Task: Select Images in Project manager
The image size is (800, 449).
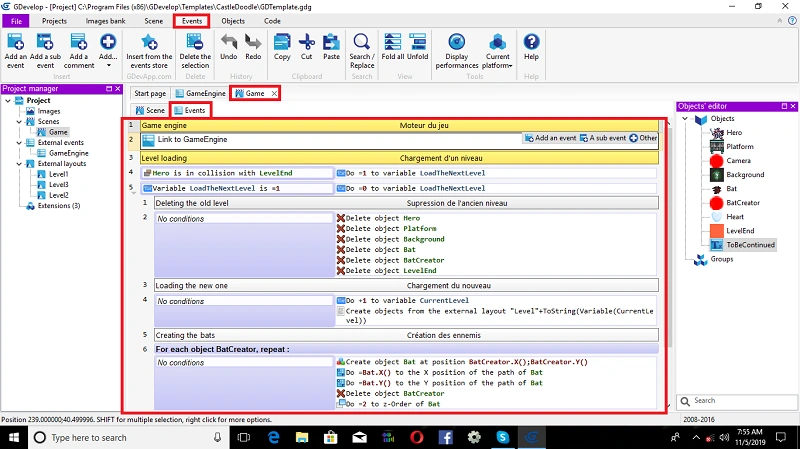Action: [48, 111]
